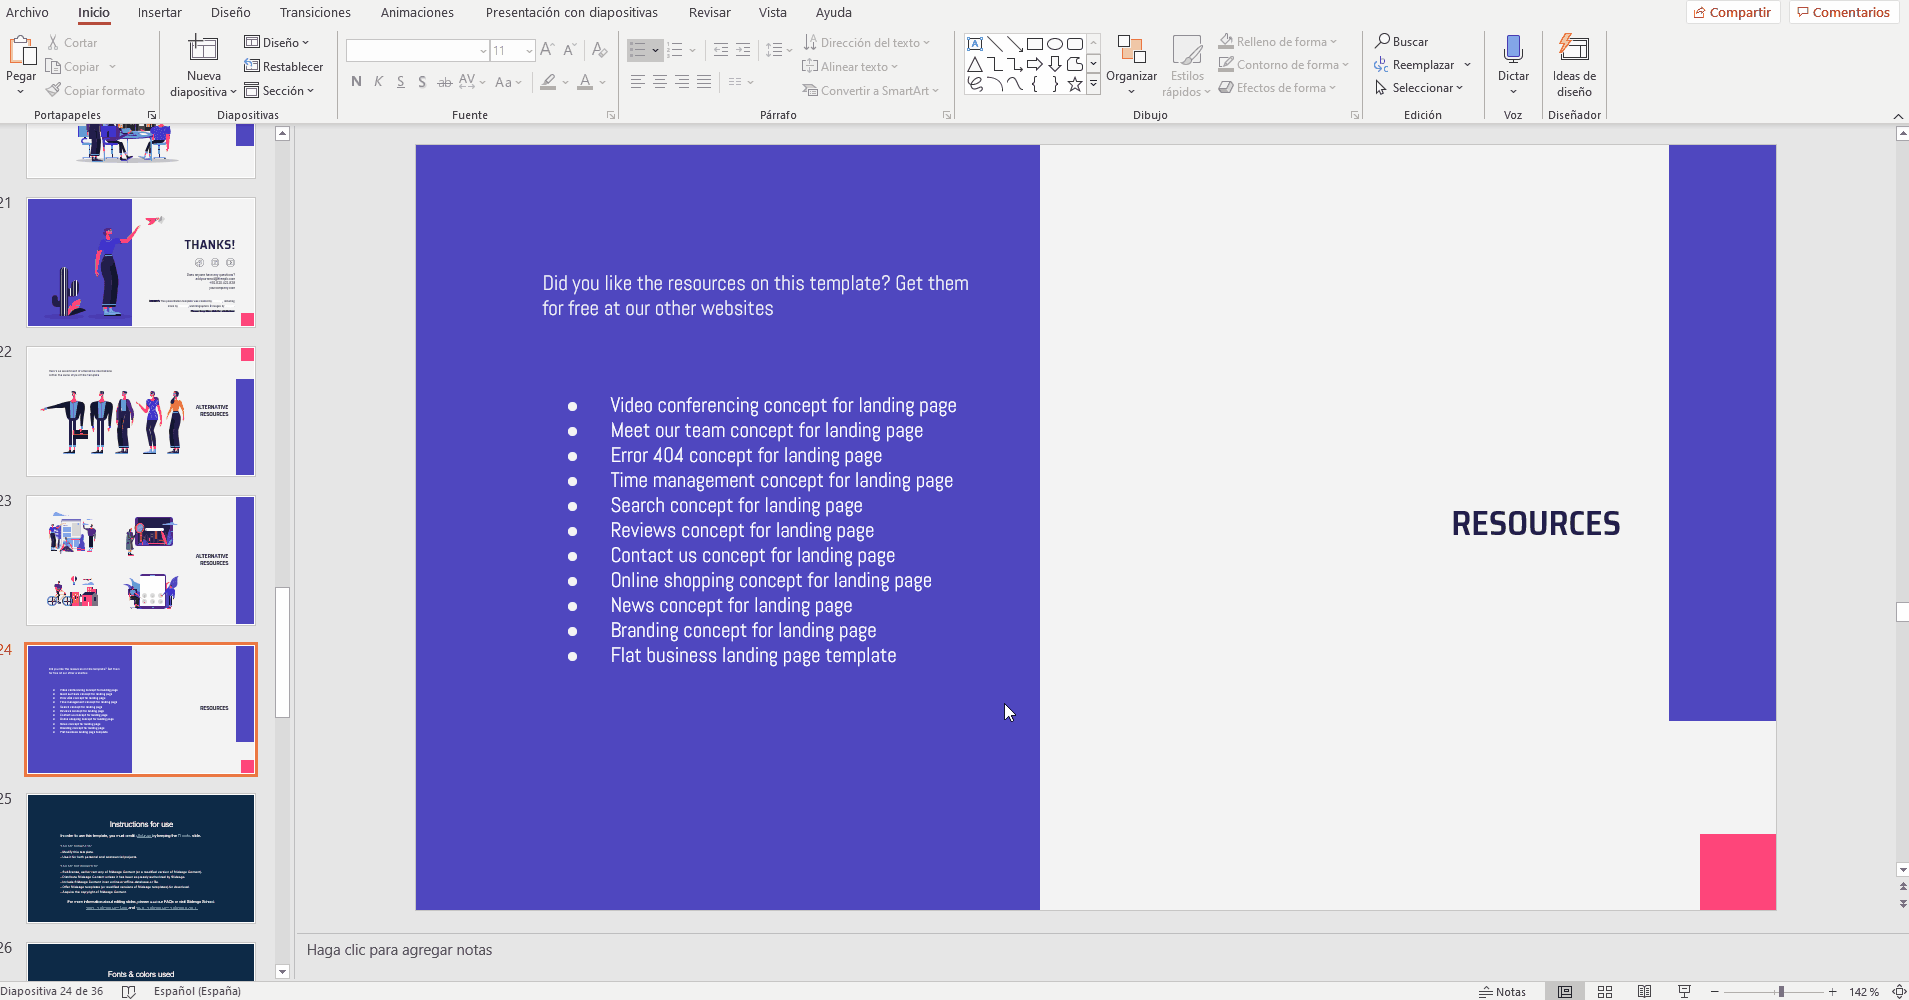This screenshot has width=1909, height=1000.
Task: Open Dirección del texto dropdown
Action: (x=867, y=43)
